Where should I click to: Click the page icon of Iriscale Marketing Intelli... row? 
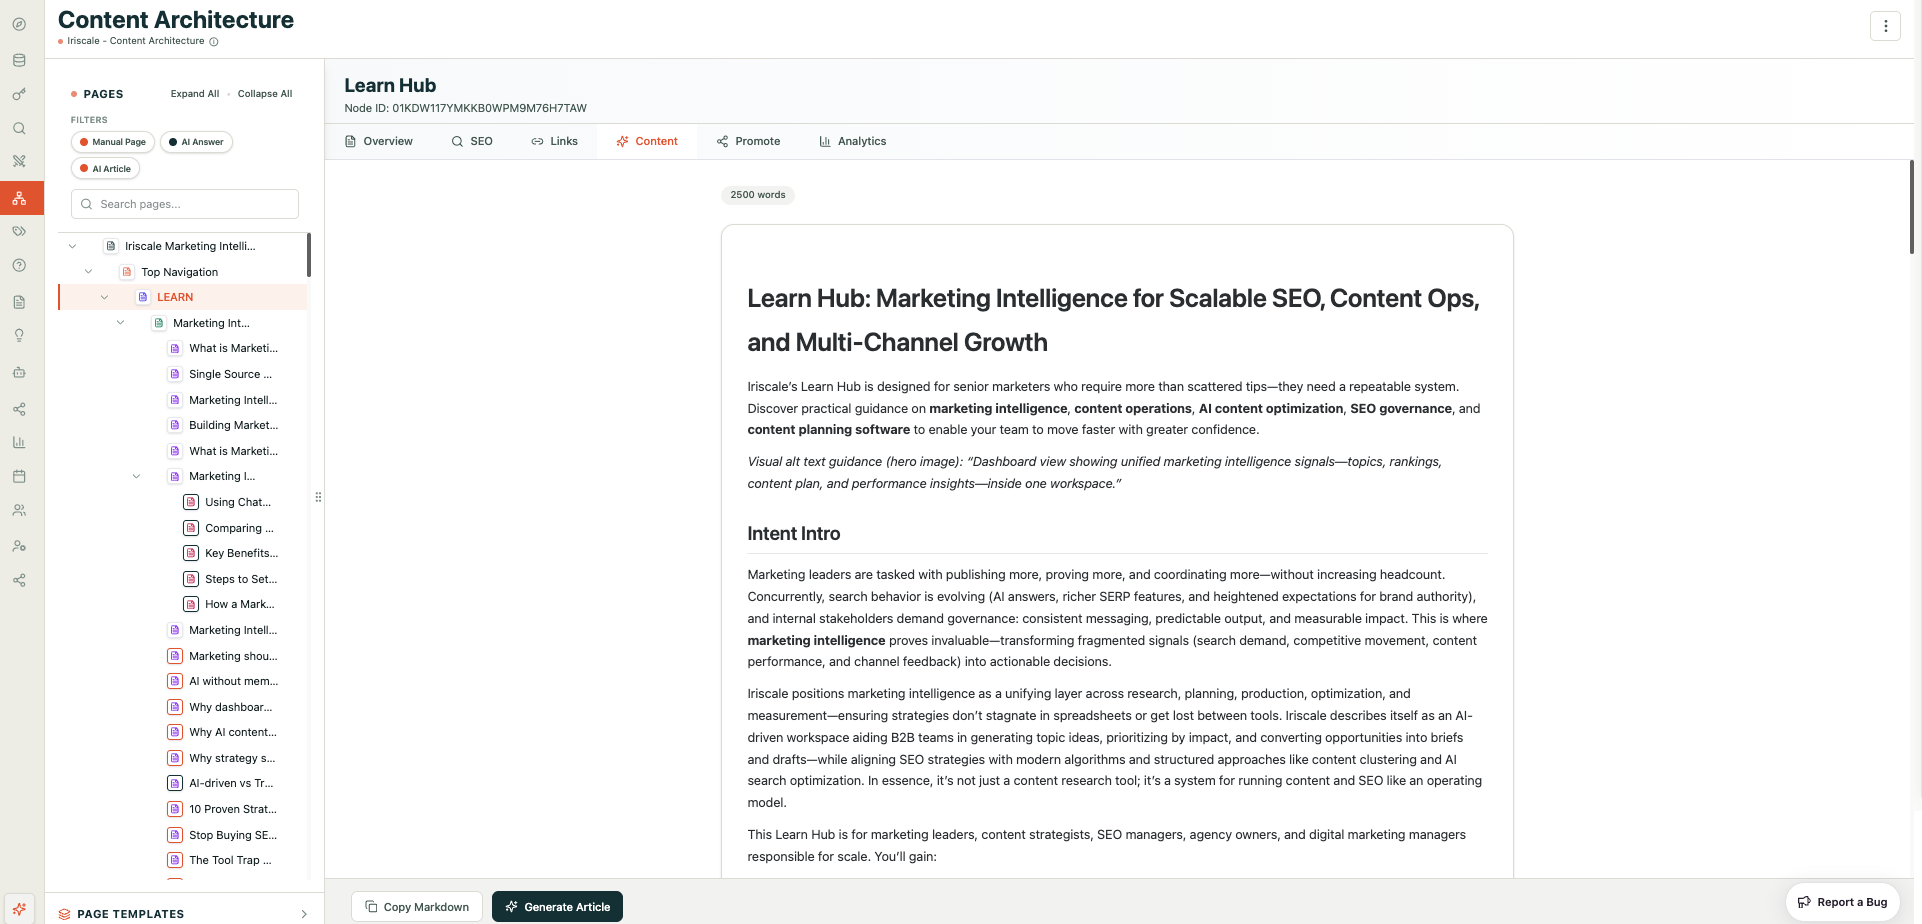coord(111,246)
